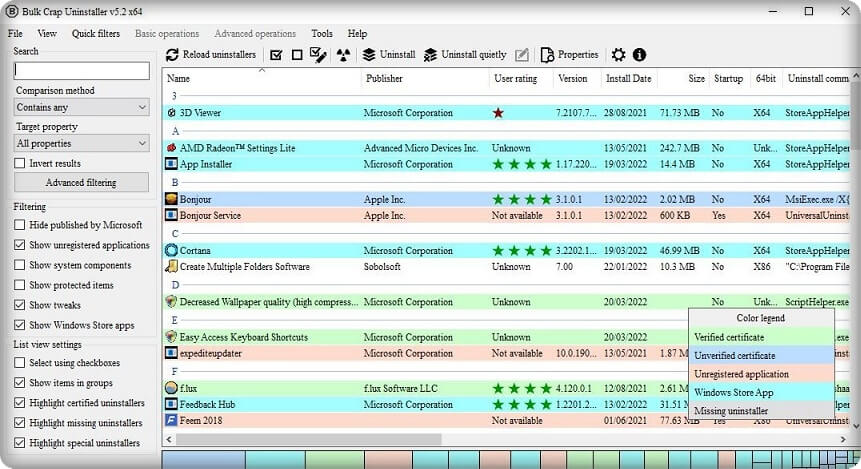Click the Select all checked-box toolbar icon
The image size is (861, 469).
tap(276, 54)
